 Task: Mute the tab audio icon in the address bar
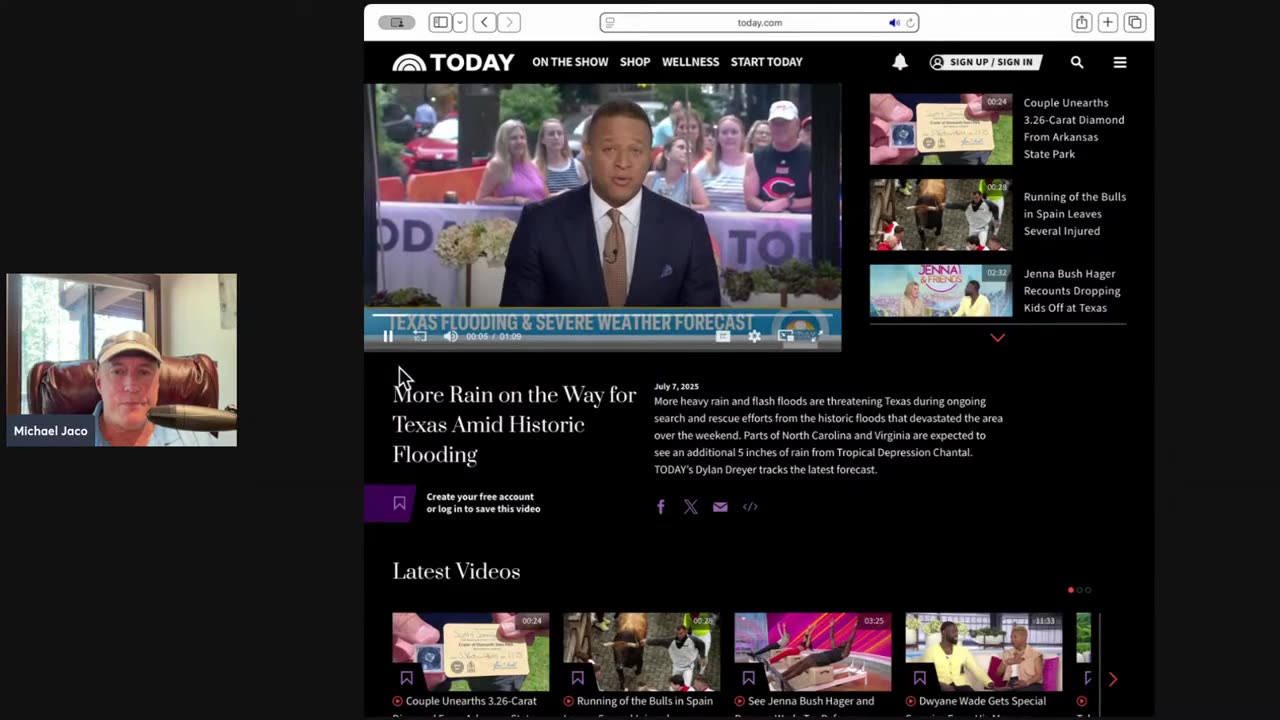pos(894,22)
